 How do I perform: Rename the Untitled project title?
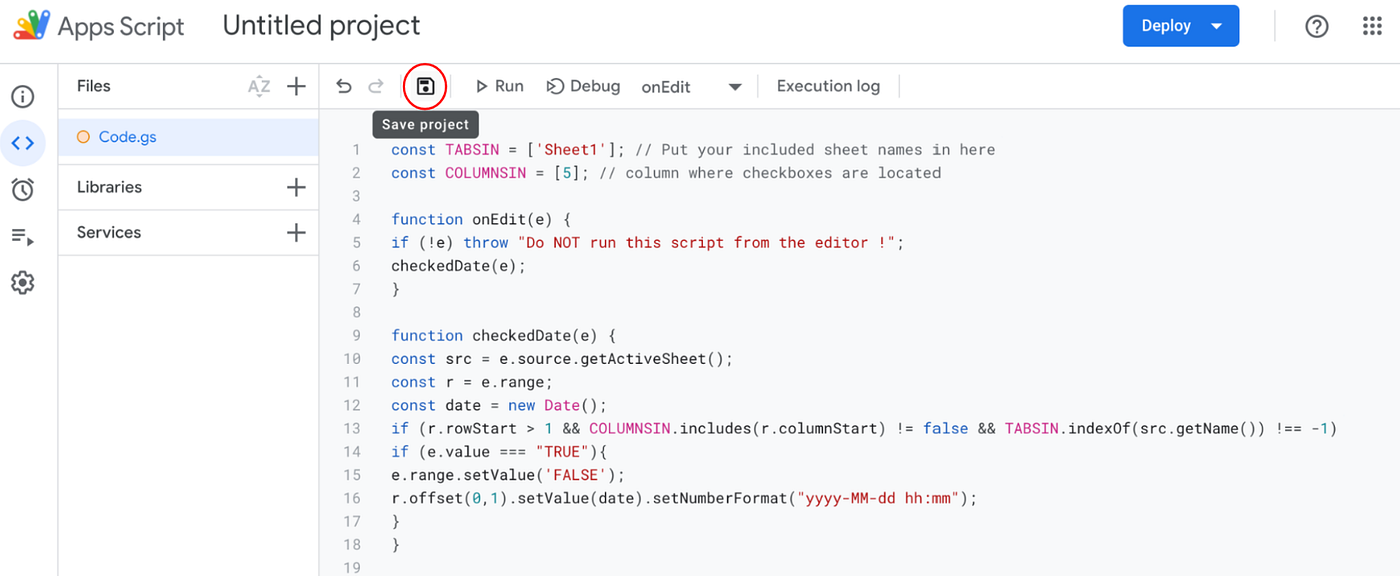click(x=321, y=25)
